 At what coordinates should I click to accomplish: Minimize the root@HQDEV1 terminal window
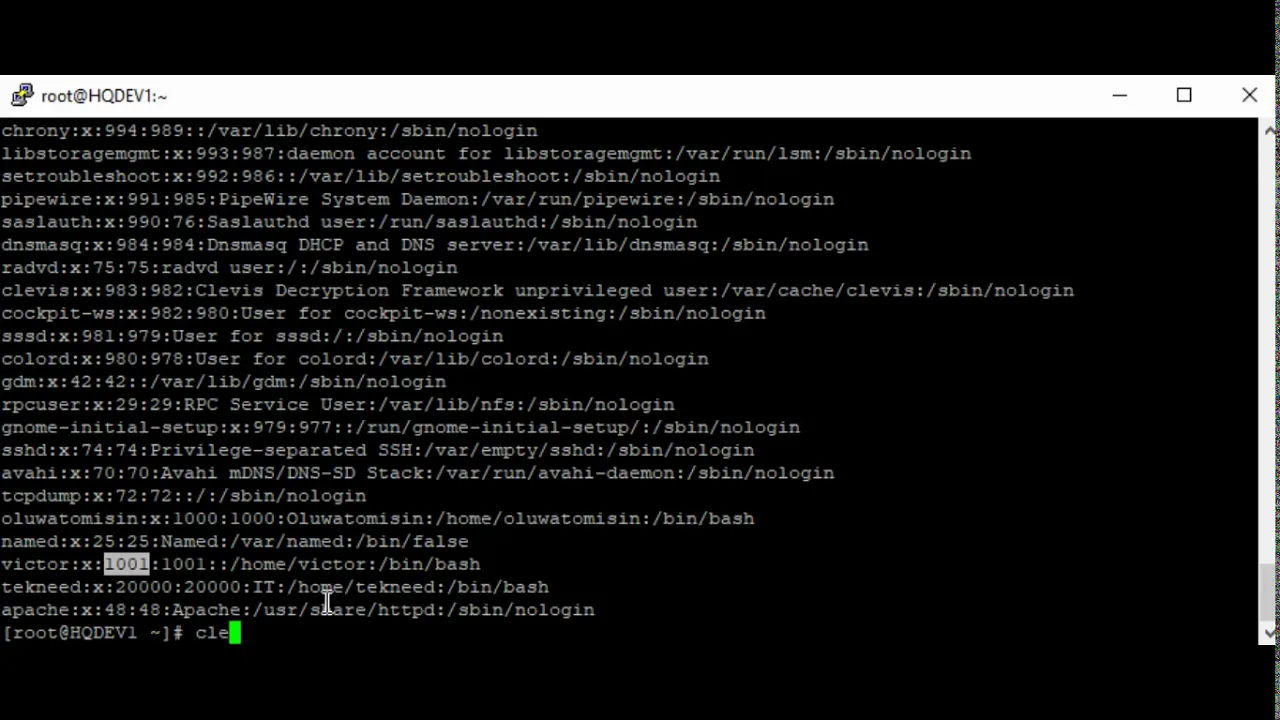1119,96
